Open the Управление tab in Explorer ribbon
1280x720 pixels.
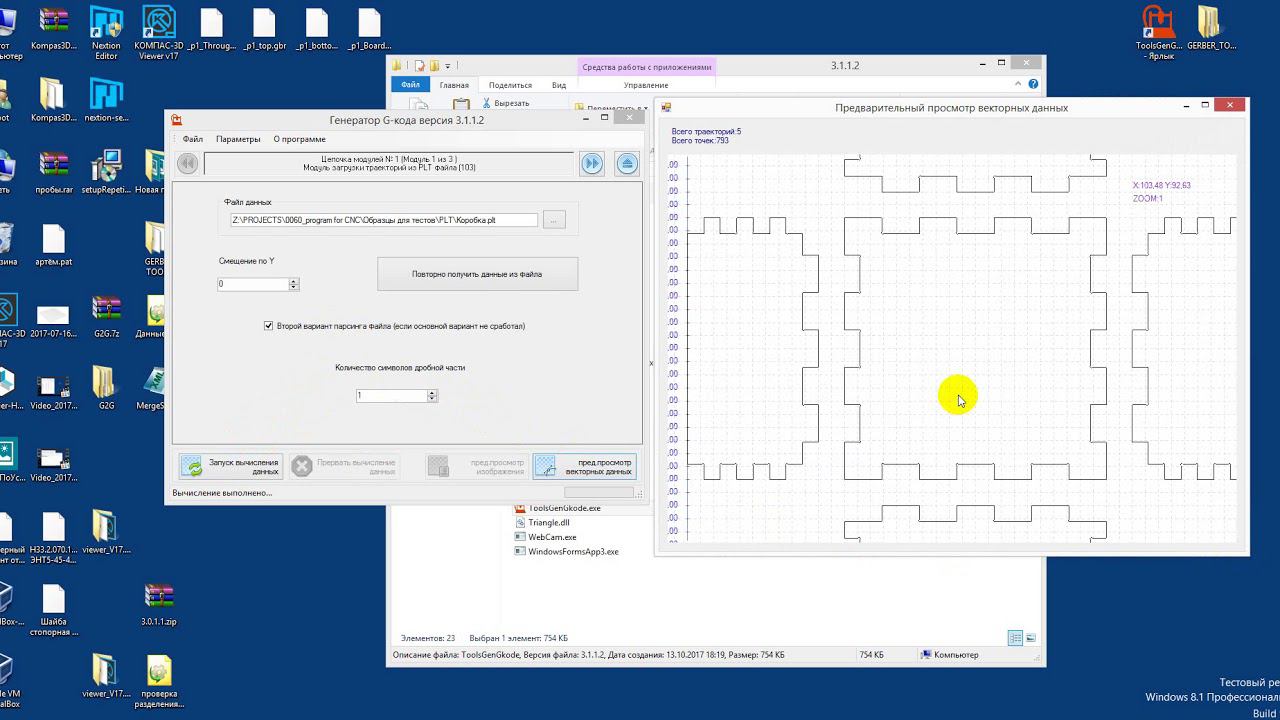pyautogui.click(x=646, y=85)
